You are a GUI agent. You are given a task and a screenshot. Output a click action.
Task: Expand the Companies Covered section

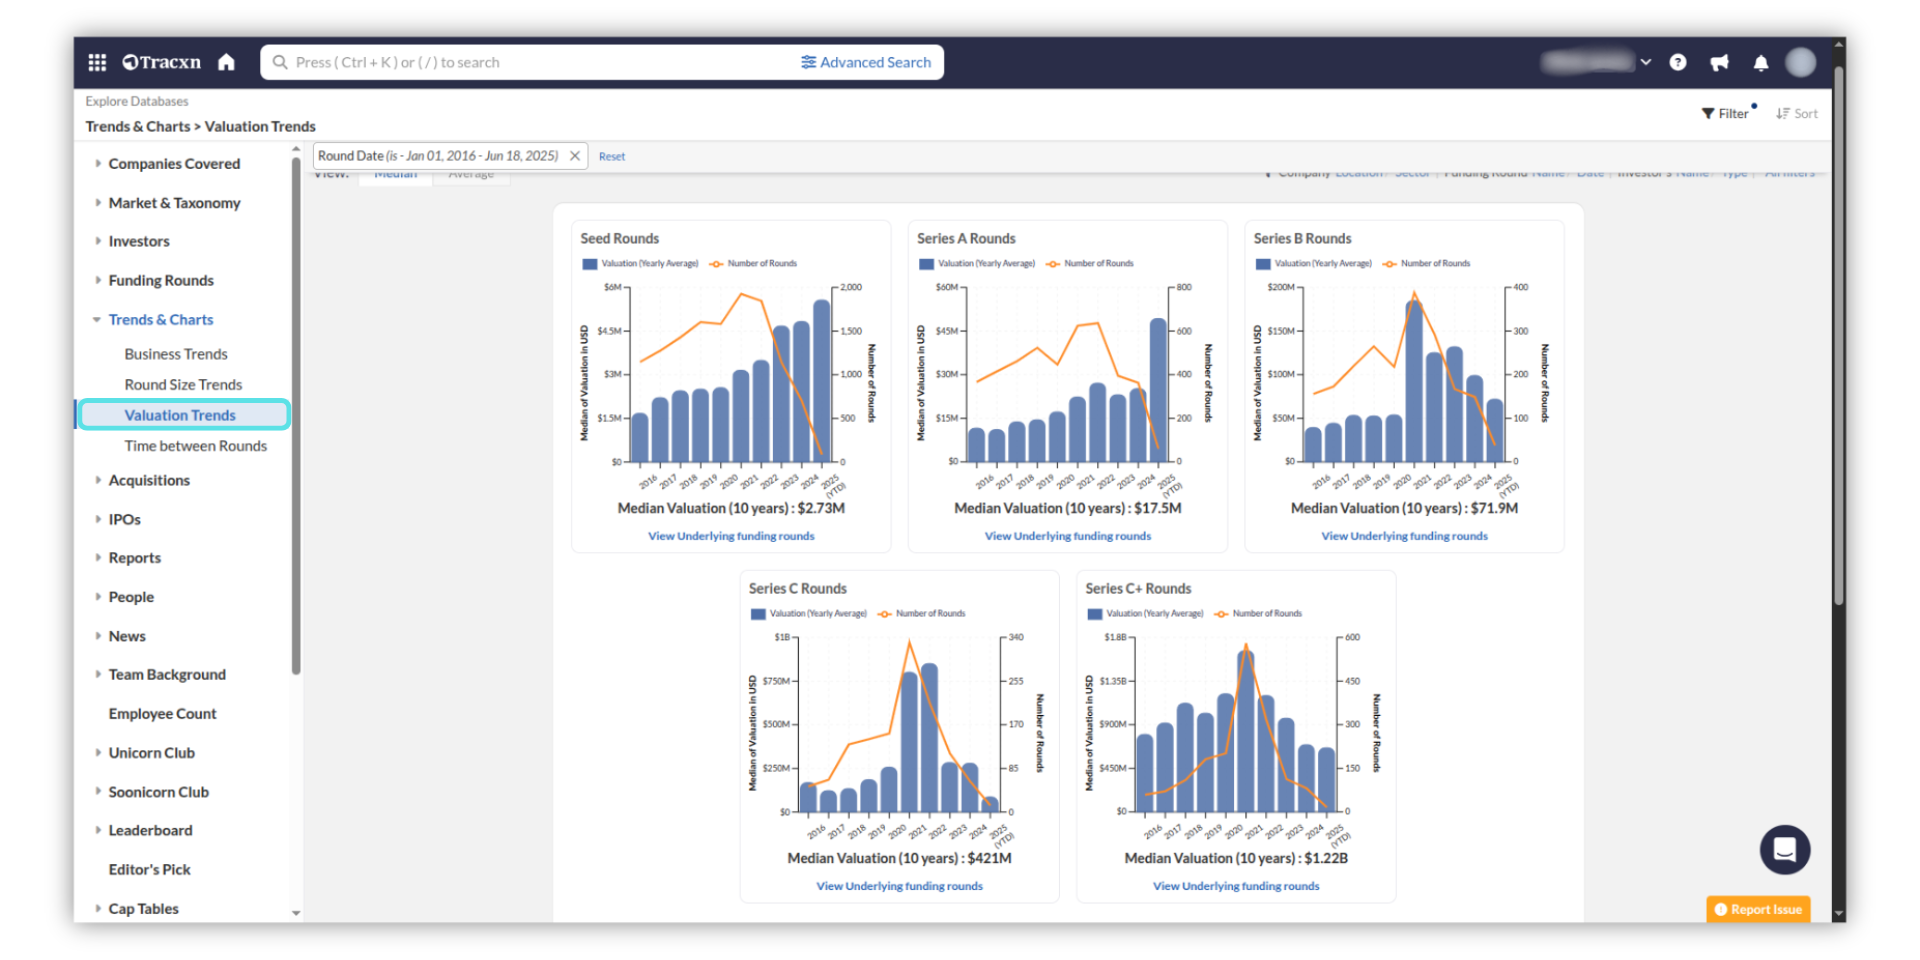174,164
